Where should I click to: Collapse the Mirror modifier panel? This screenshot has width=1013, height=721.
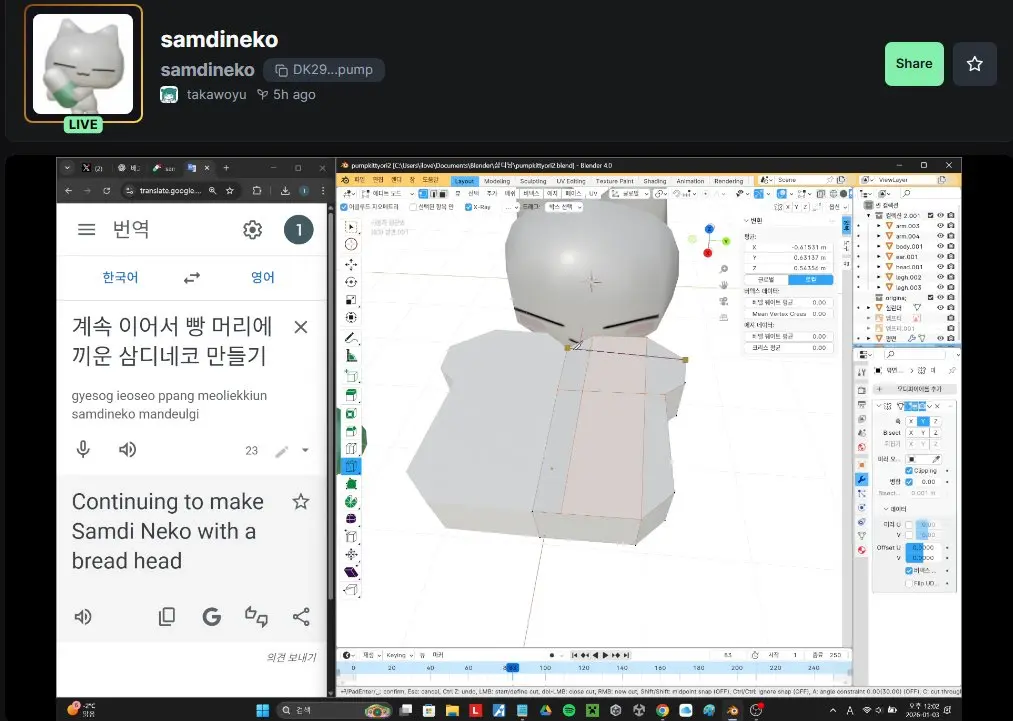879,406
